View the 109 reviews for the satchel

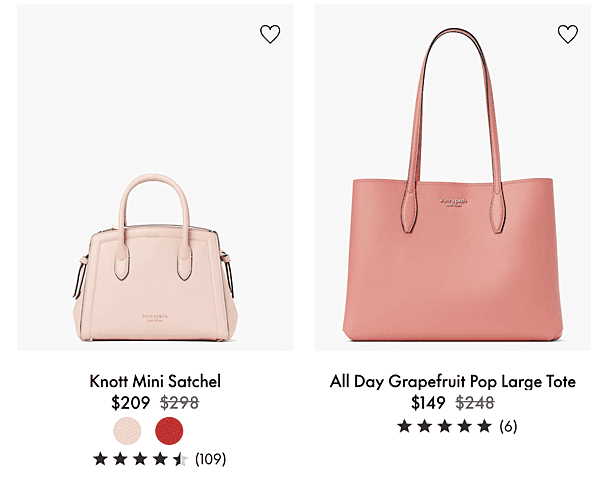click(210, 459)
